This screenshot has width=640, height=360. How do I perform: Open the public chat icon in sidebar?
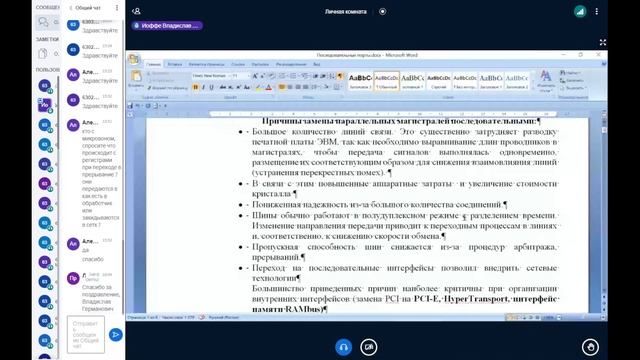coord(43,22)
